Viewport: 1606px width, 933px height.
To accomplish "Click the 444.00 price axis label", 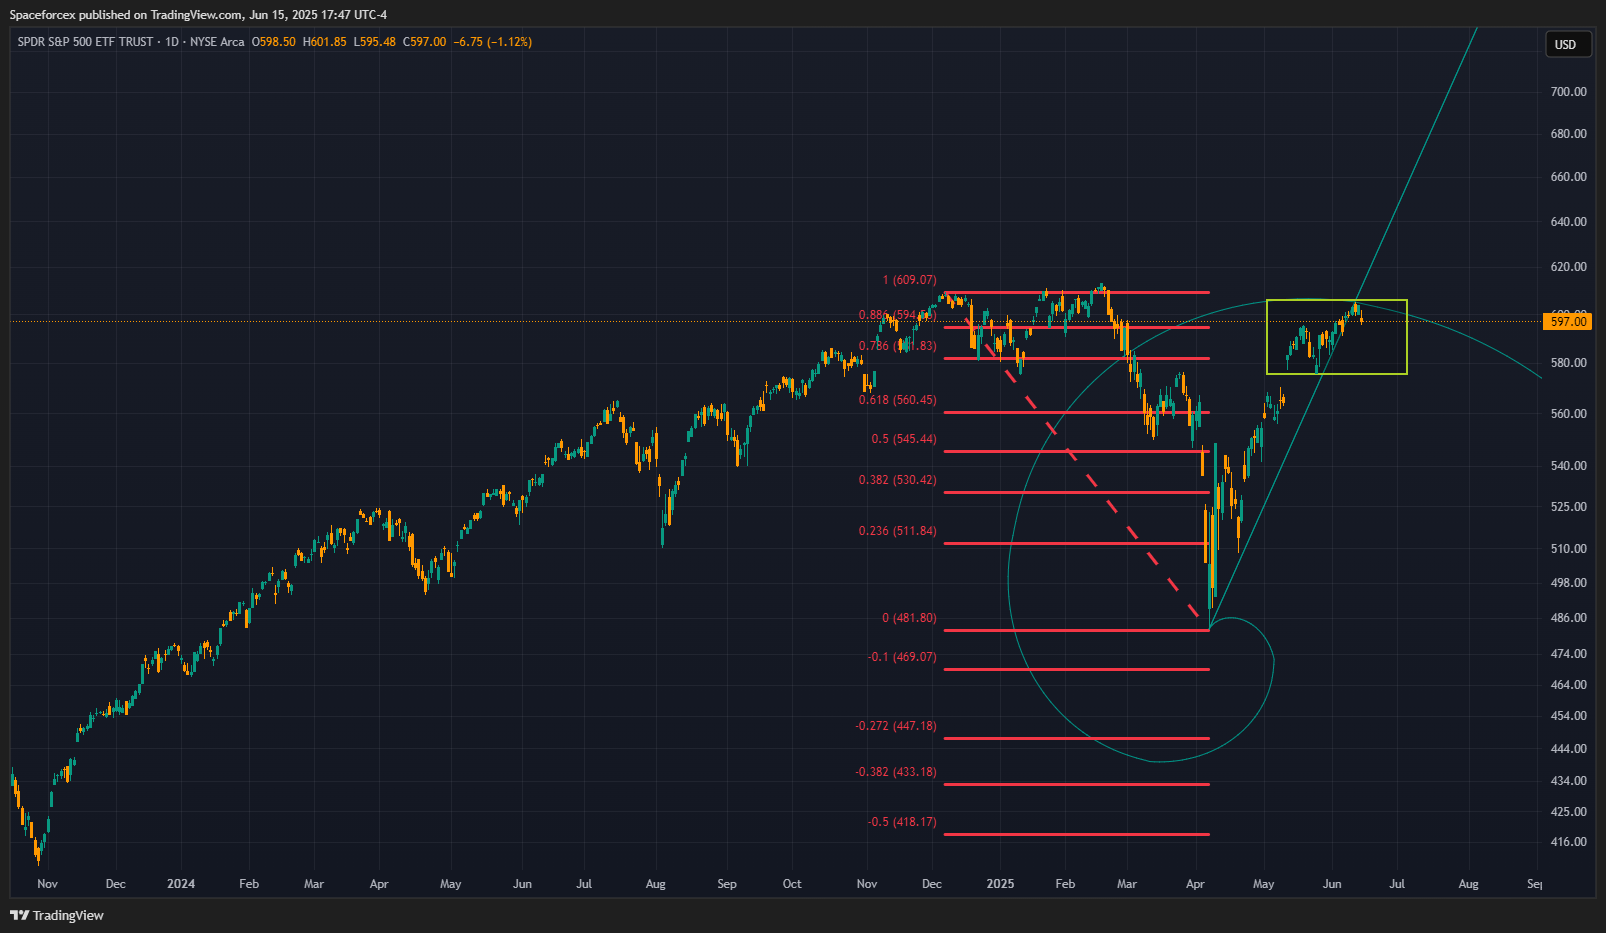I will point(1568,748).
